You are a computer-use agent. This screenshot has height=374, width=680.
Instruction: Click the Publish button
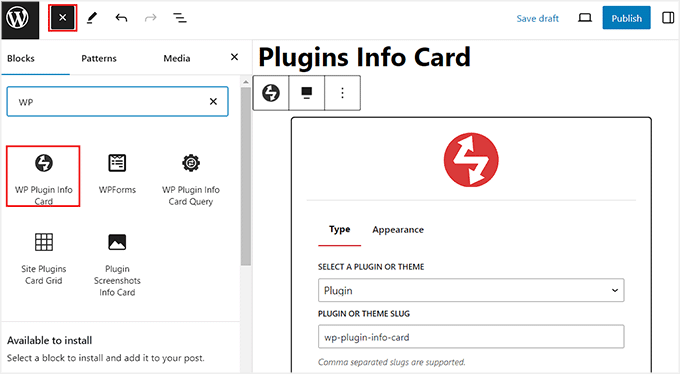click(x=626, y=18)
